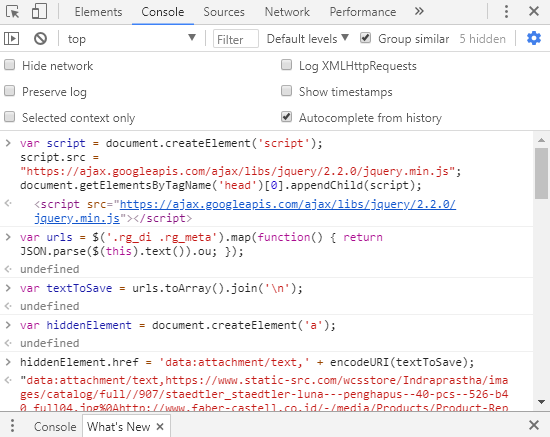Open the googleapis jquery script link

288,204
